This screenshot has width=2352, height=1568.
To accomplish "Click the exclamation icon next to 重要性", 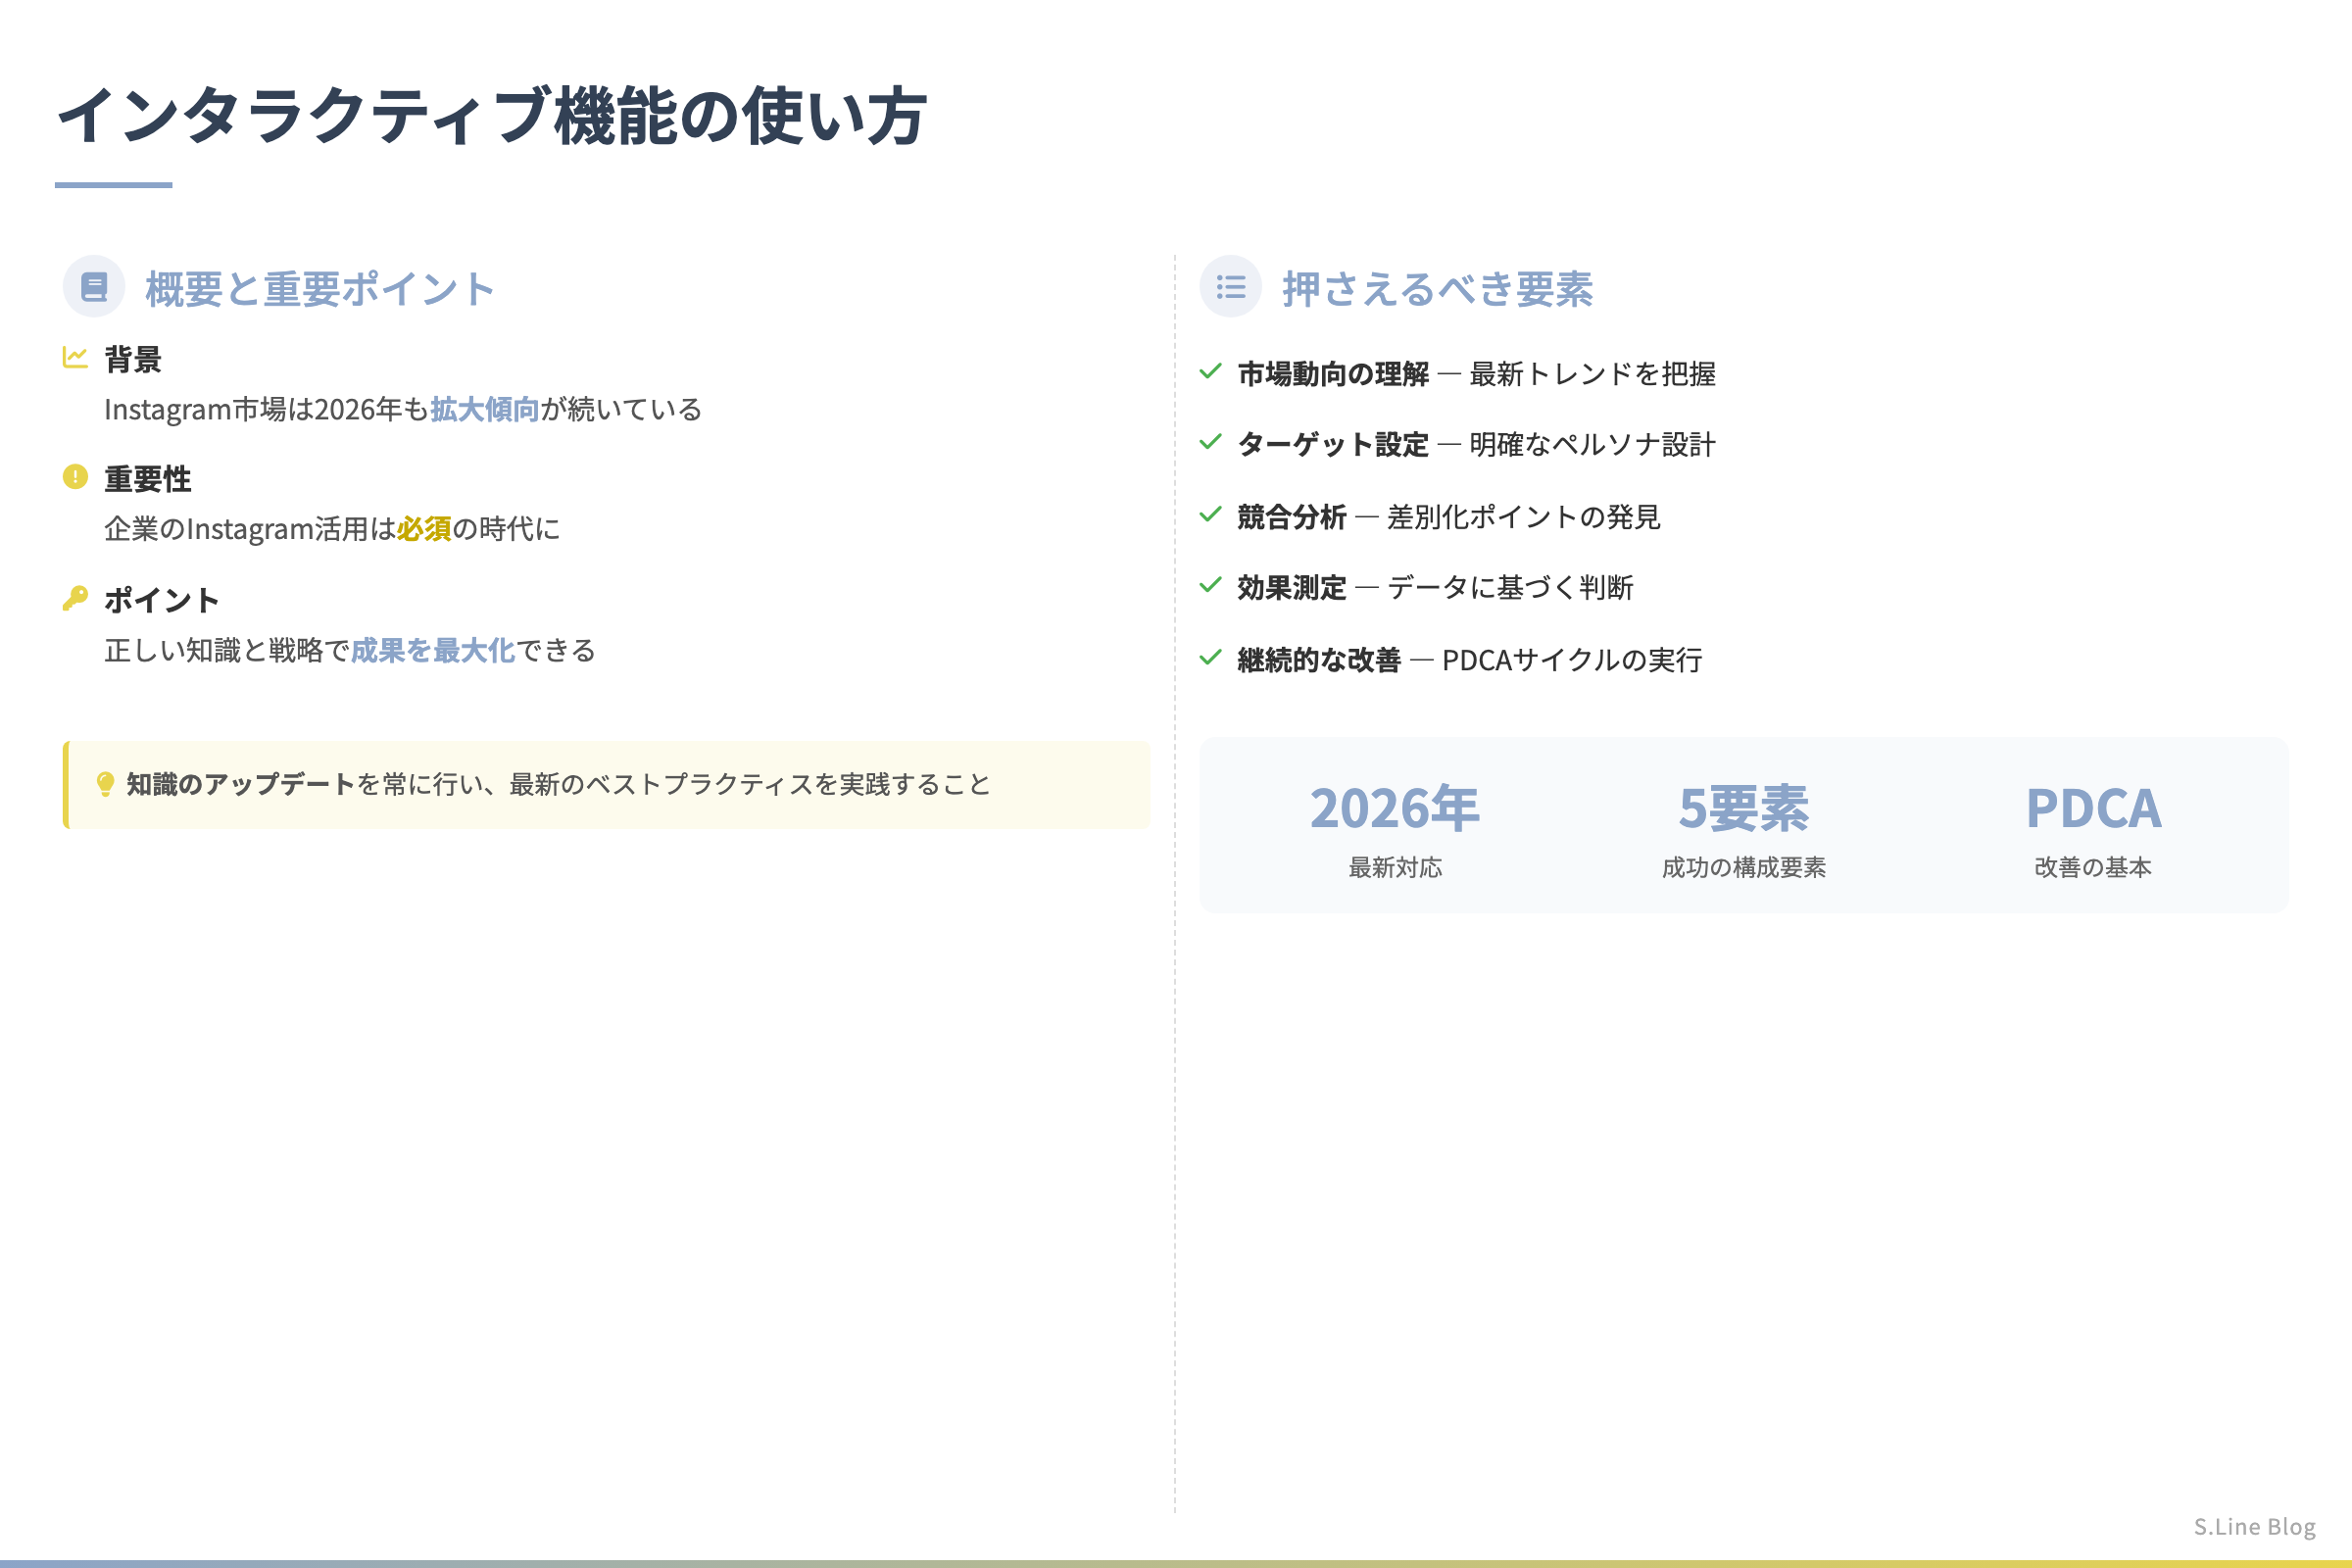I will [x=75, y=477].
